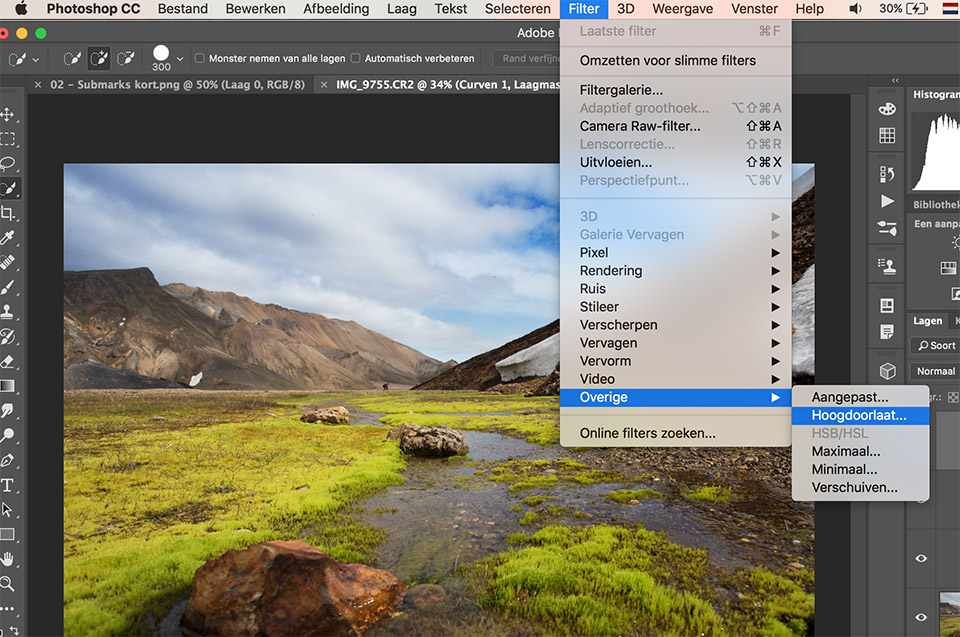Select the History Brush tool
This screenshot has width=960, height=637.
click(x=7, y=336)
